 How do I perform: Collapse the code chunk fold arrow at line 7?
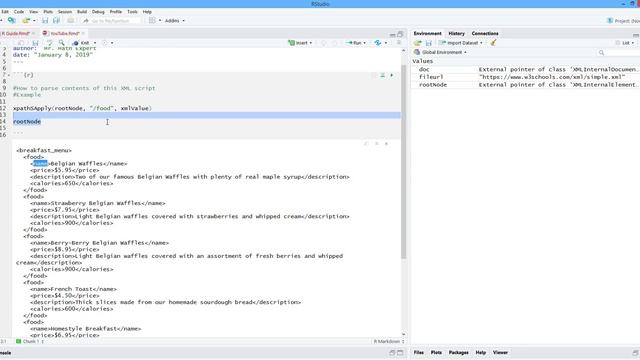click(x=9, y=75)
